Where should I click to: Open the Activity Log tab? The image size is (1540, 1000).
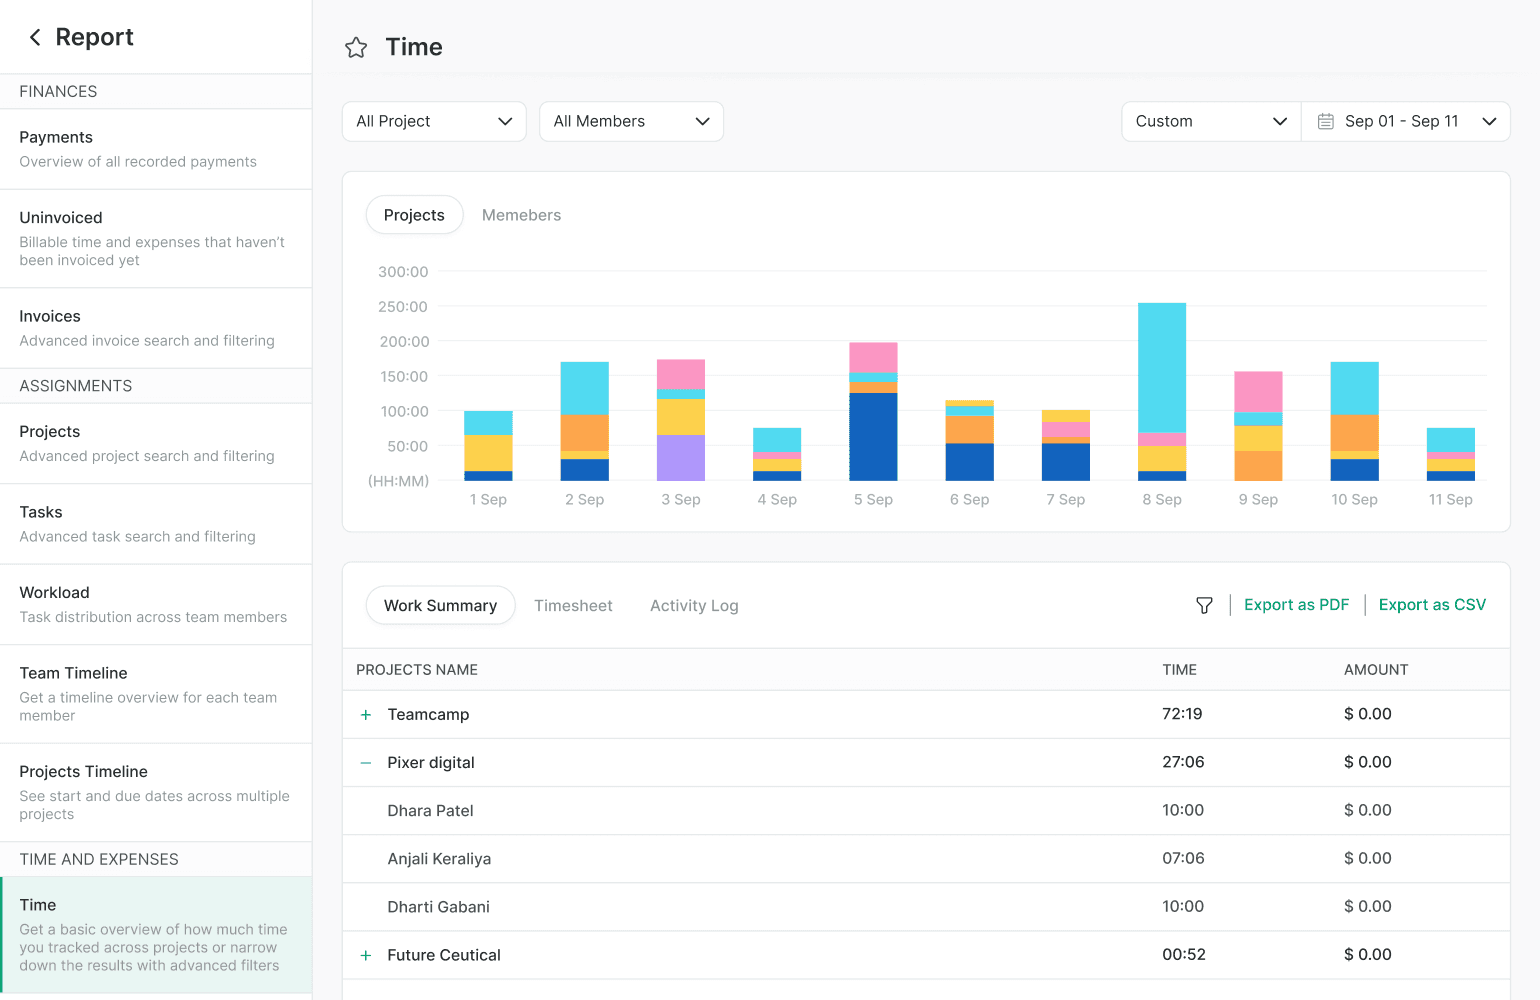[694, 606]
